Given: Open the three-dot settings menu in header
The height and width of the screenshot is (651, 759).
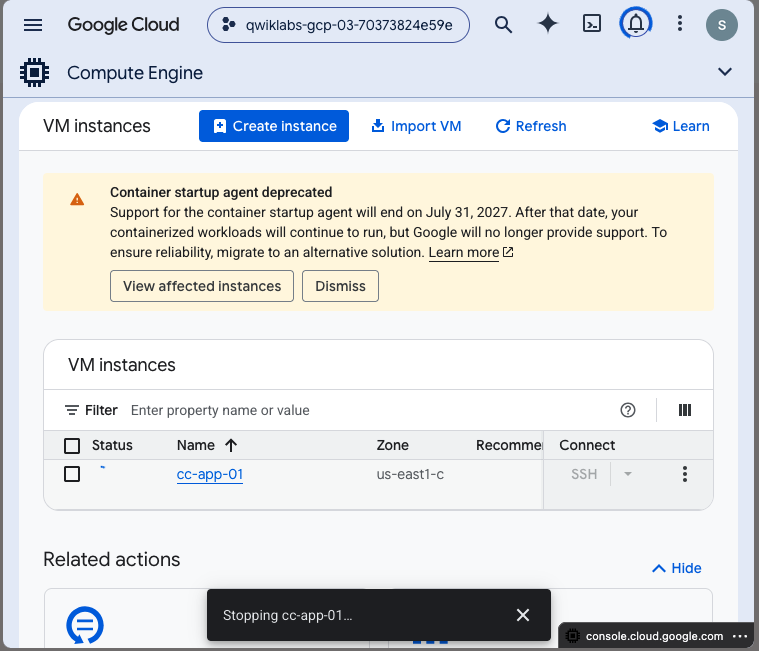Looking at the screenshot, I should [680, 23].
